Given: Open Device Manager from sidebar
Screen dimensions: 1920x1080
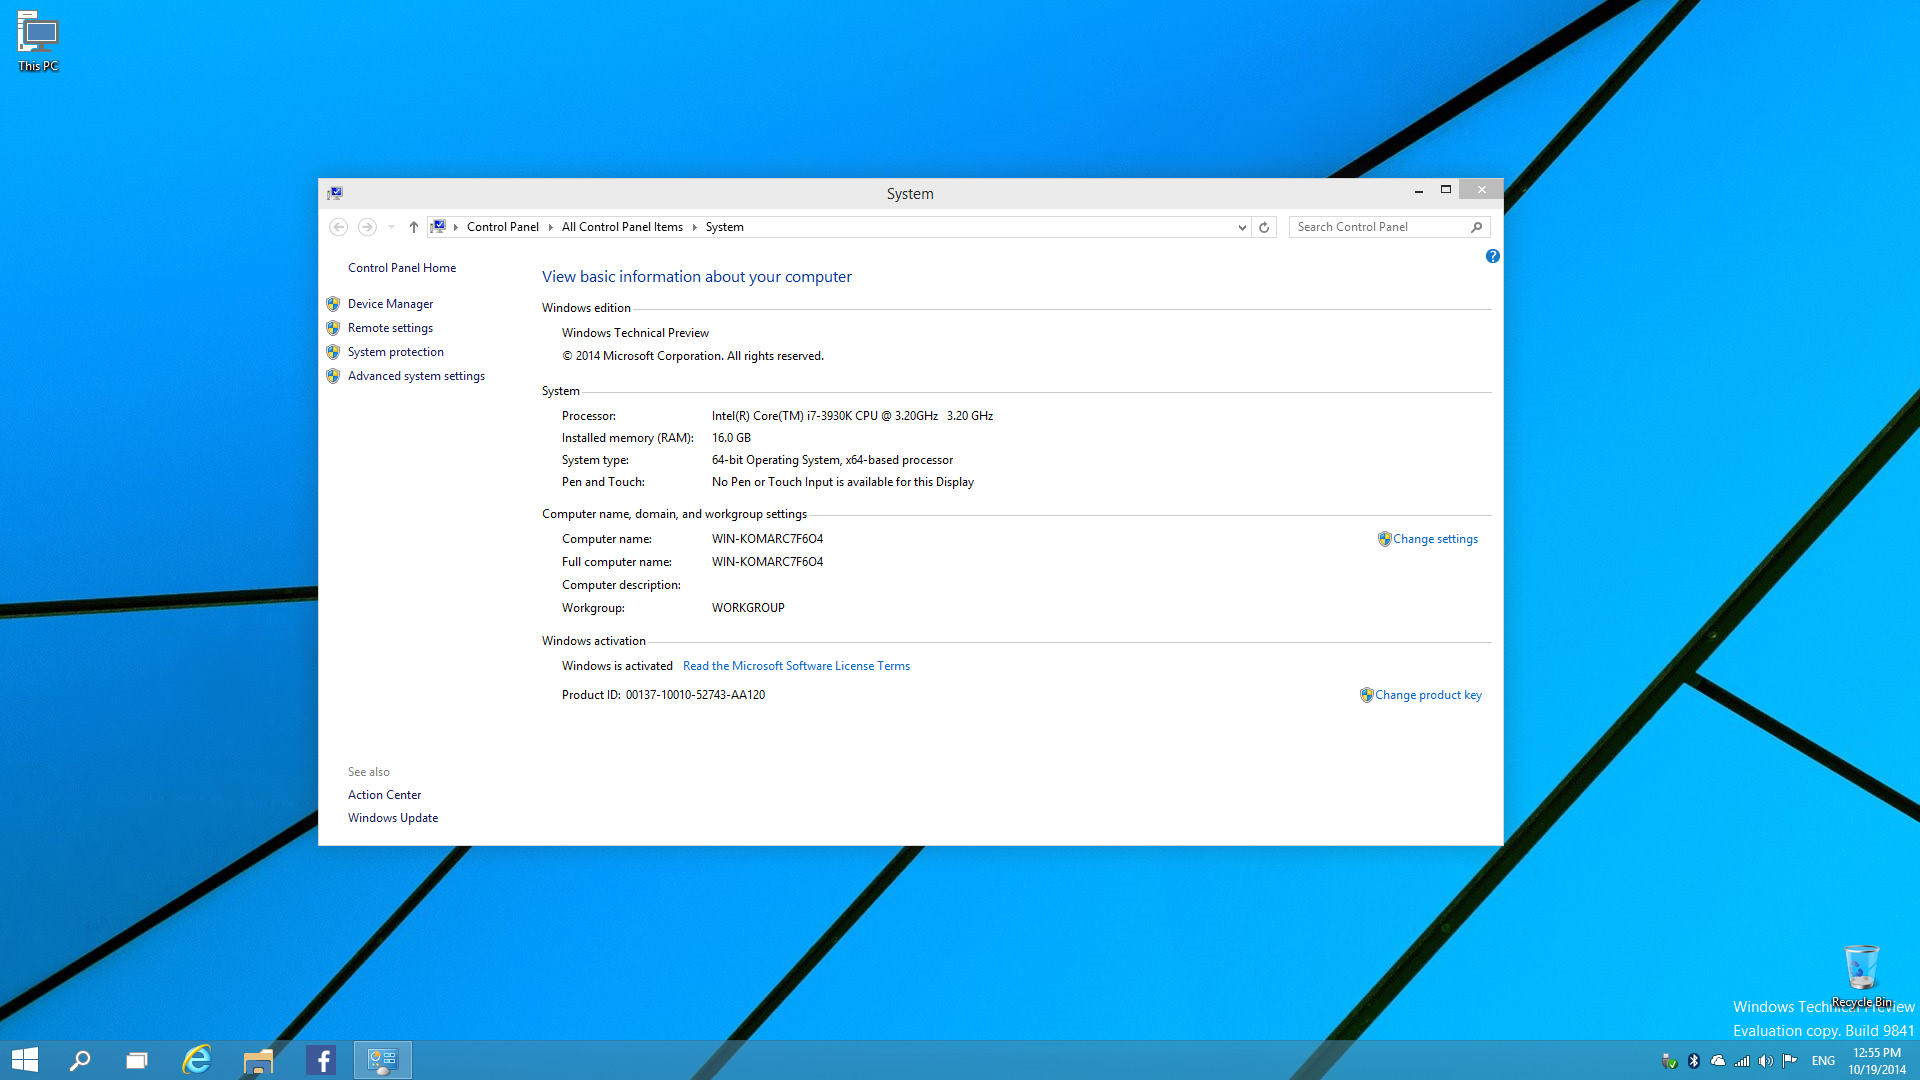Looking at the screenshot, I should pyautogui.click(x=390, y=304).
